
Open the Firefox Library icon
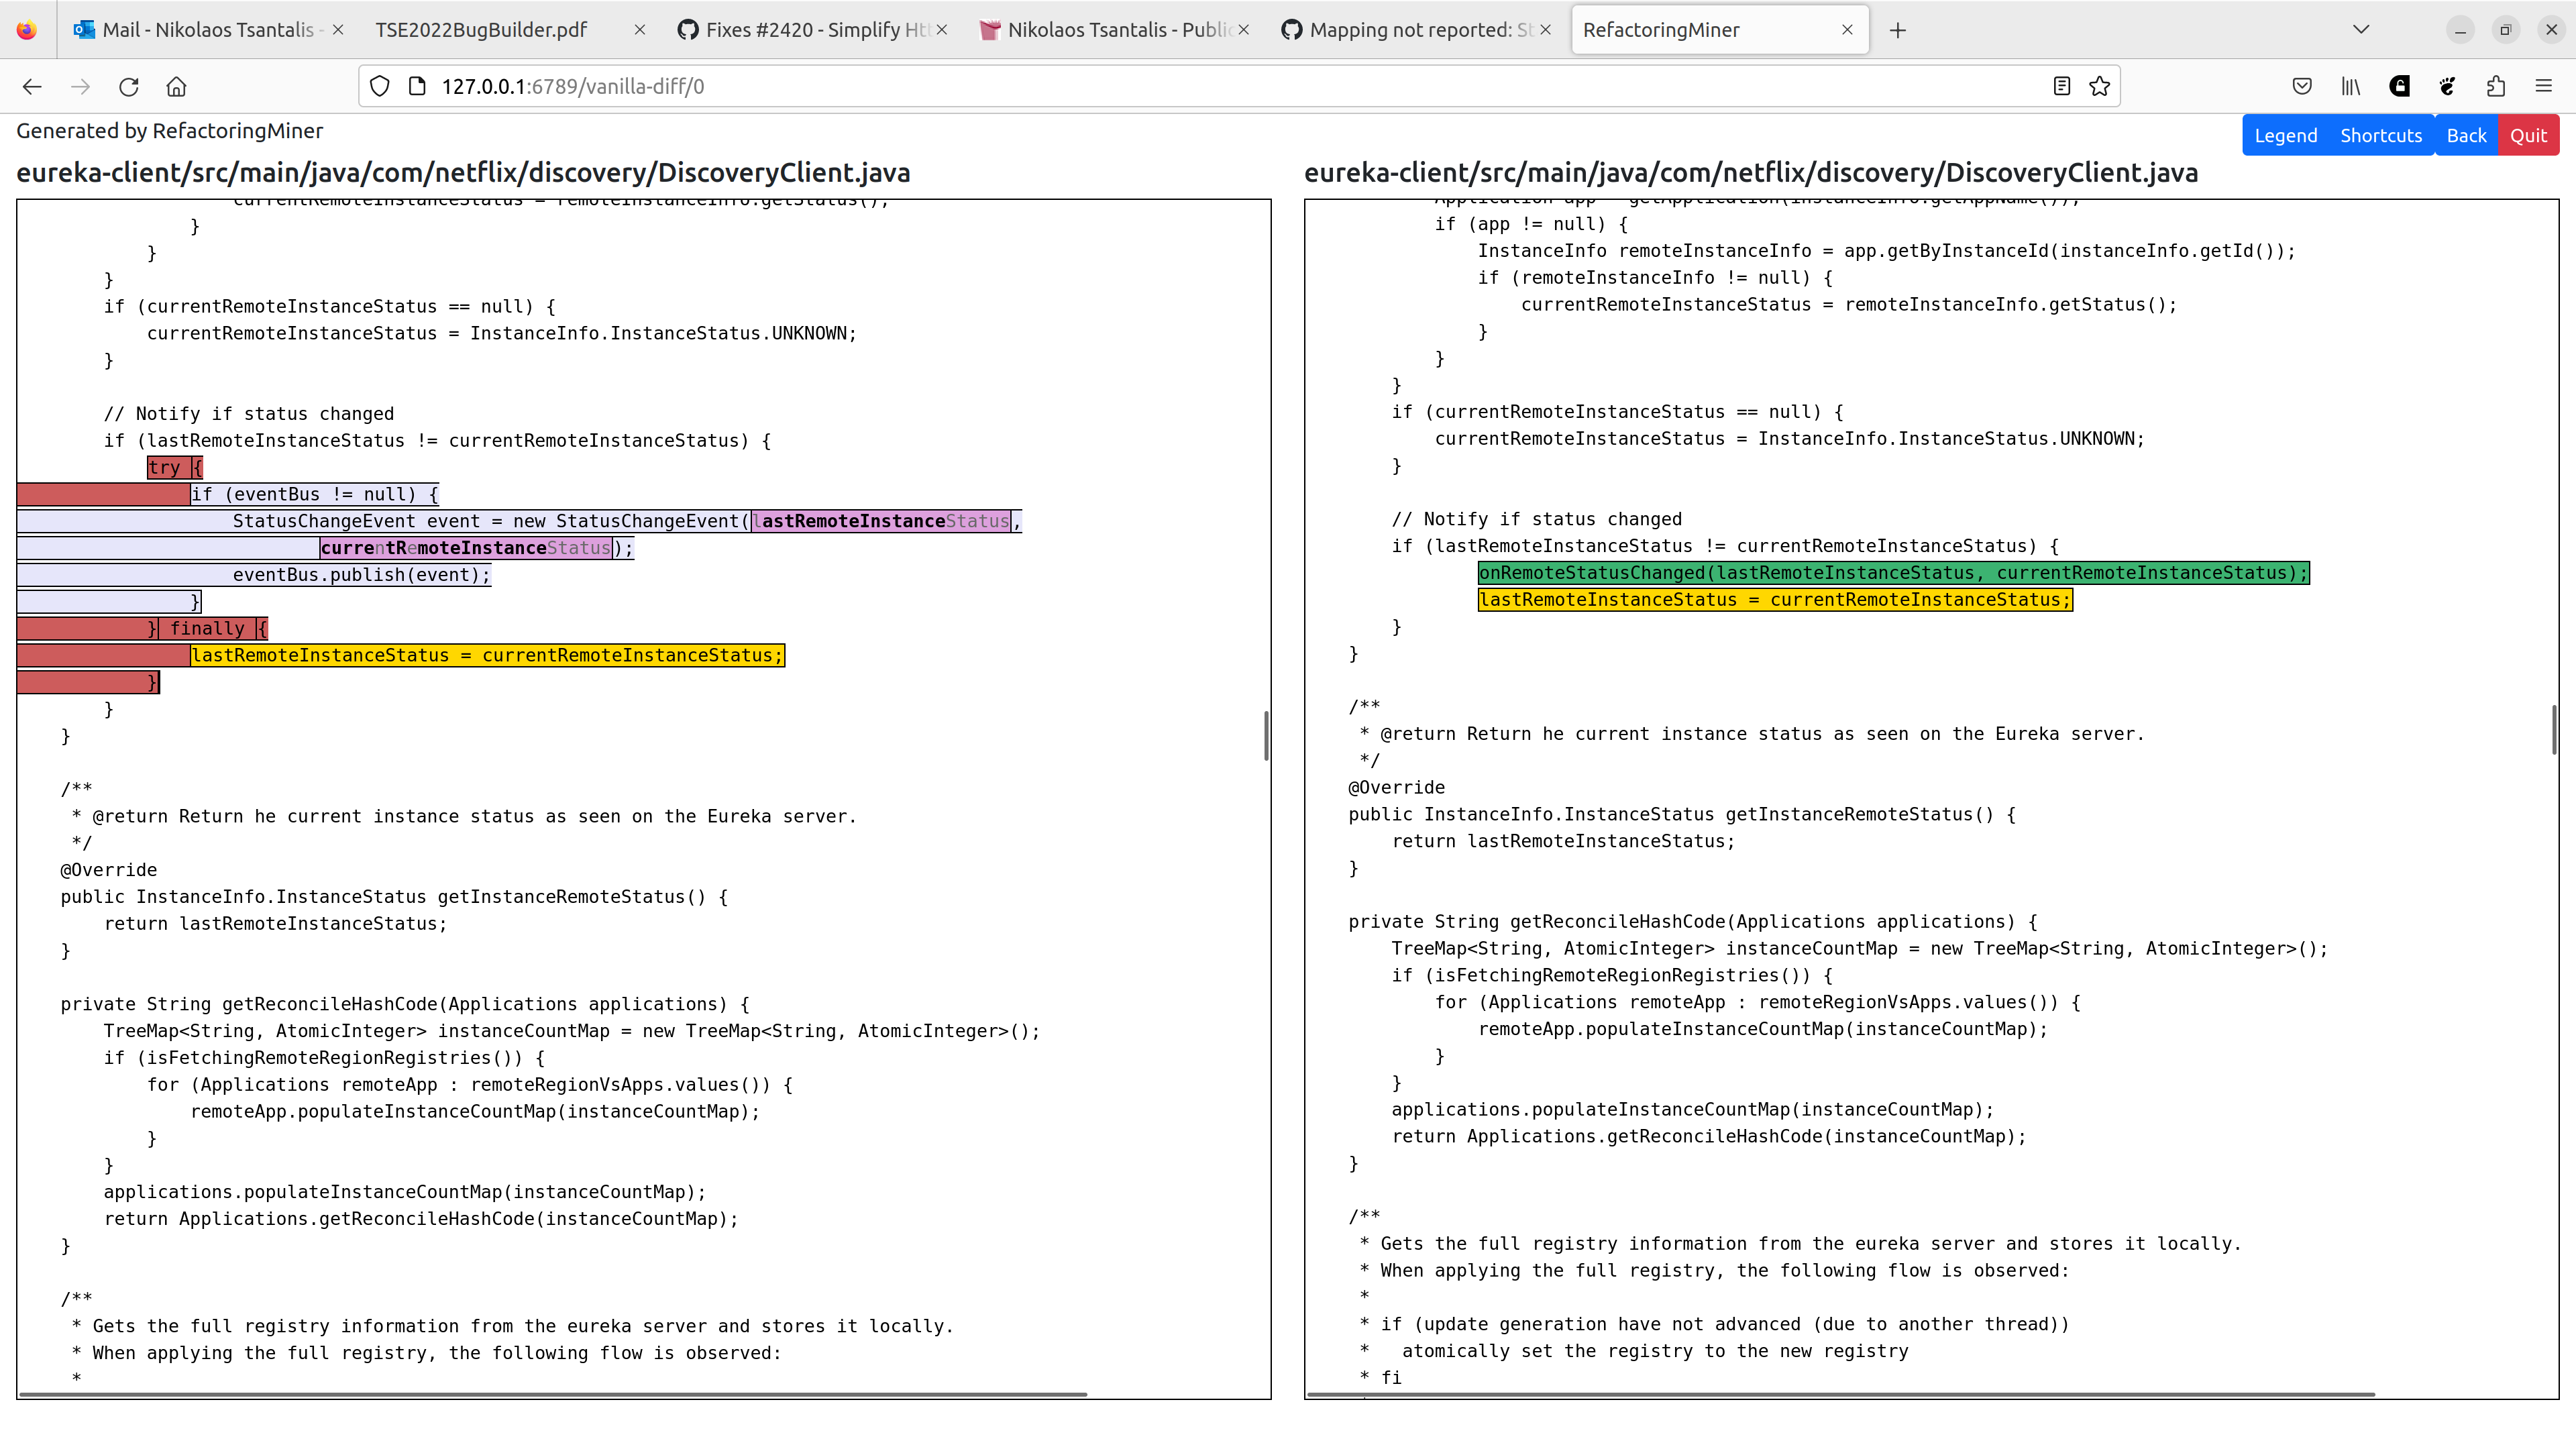click(x=2350, y=86)
